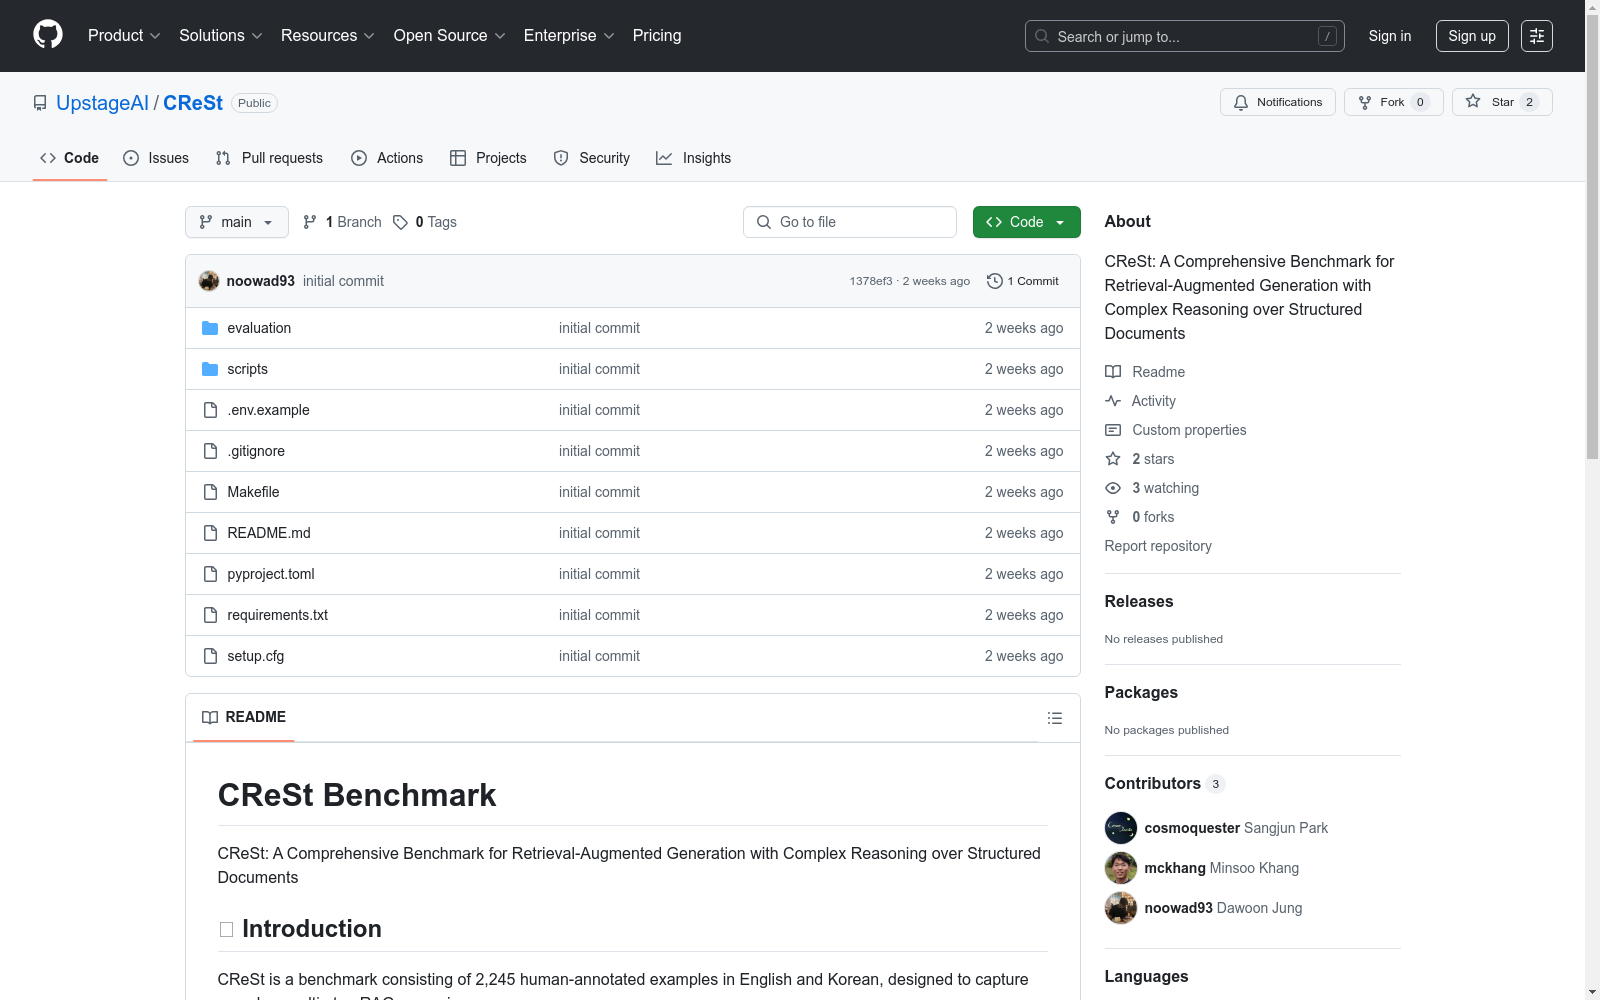Expand the Product menu
Viewport: 1600px width, 1000px height.
click(x=124, y=36)
